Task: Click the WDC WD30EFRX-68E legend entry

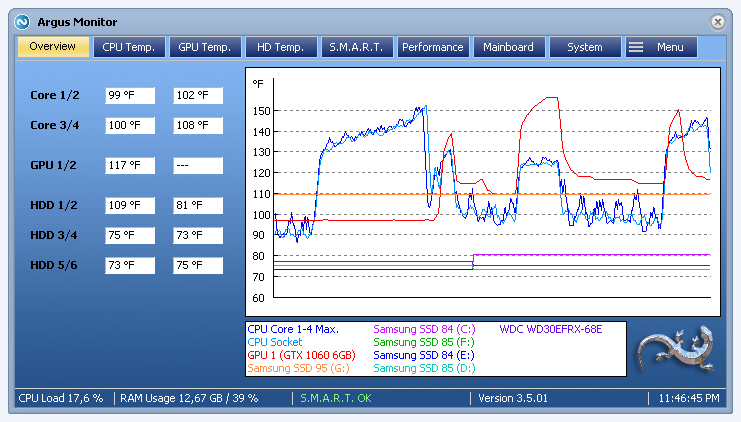Action: click(x=551, y=329)
